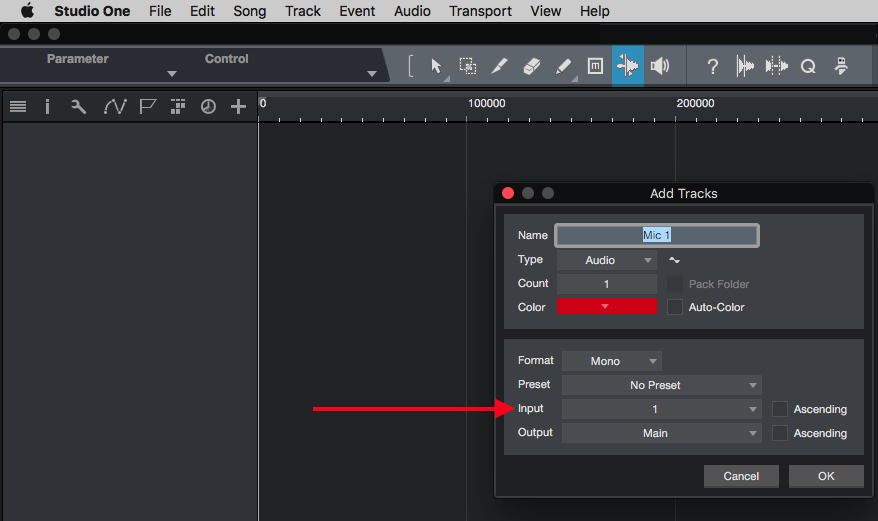The image size is (878, 521).
Task: Pick a track color from red swatch
Action: coord(607,307)
